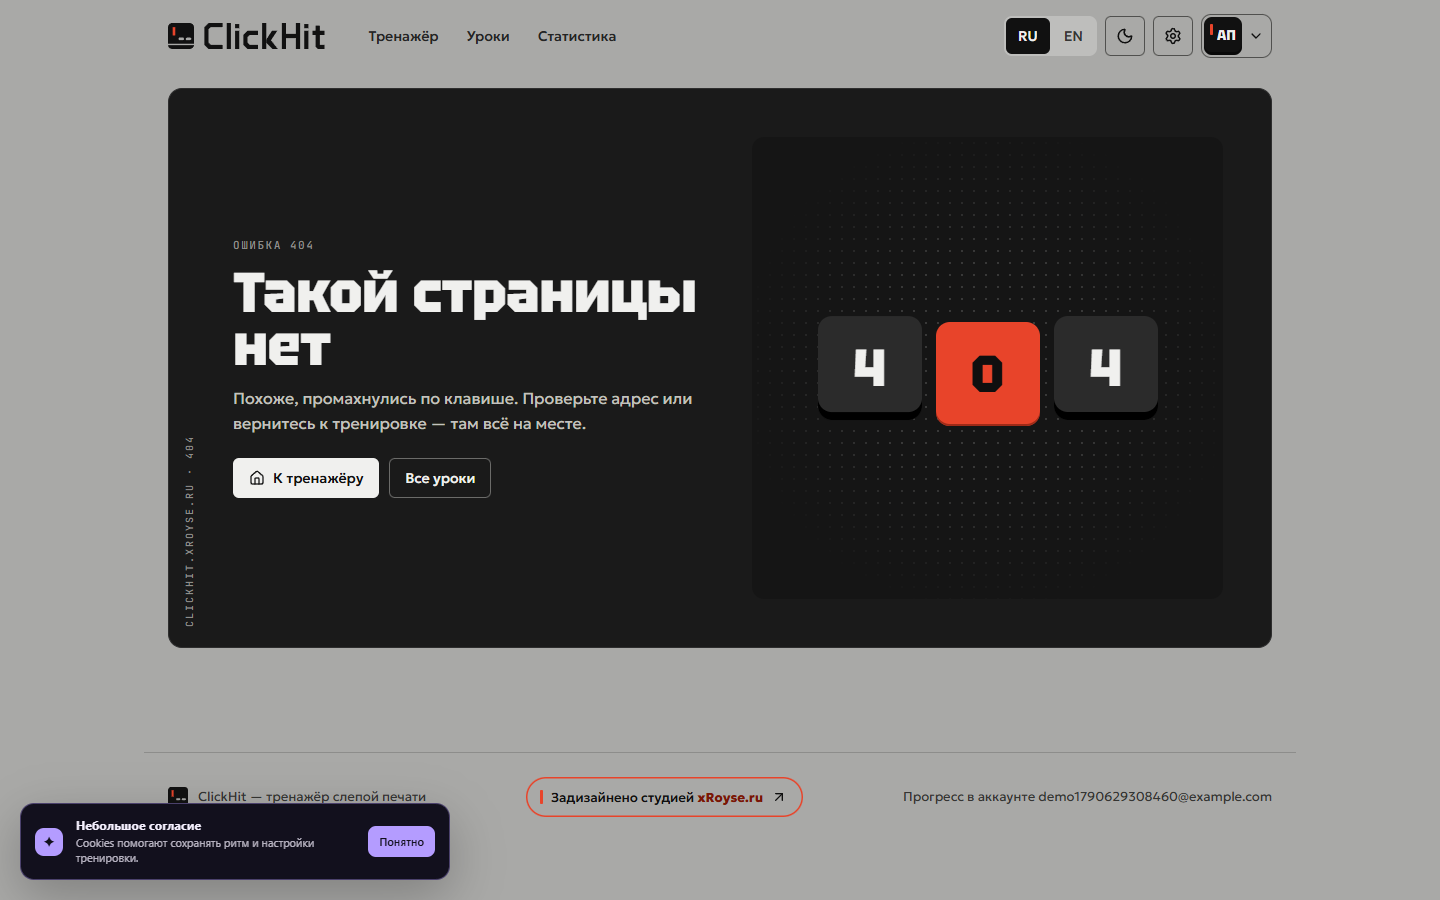Image resolution: width=1440 pixels, height=900 pixels.
Task: Click the К тренажёру button
Action: coord(306,478)
